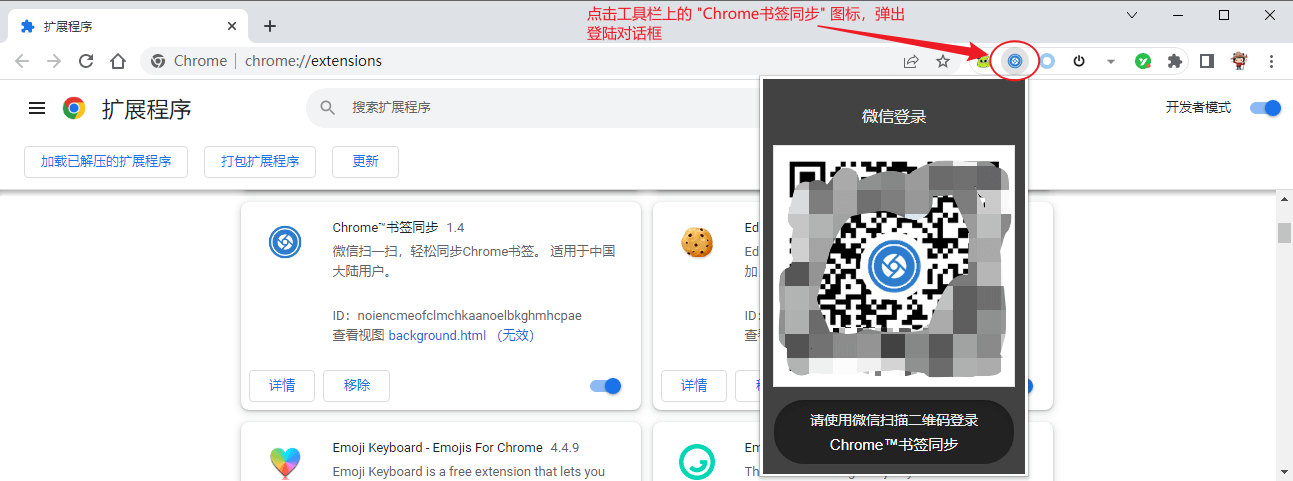Viewport: 1293px width, 481px height.
Task: Click the cookie extension icon
Action: [x=697, y=241]
